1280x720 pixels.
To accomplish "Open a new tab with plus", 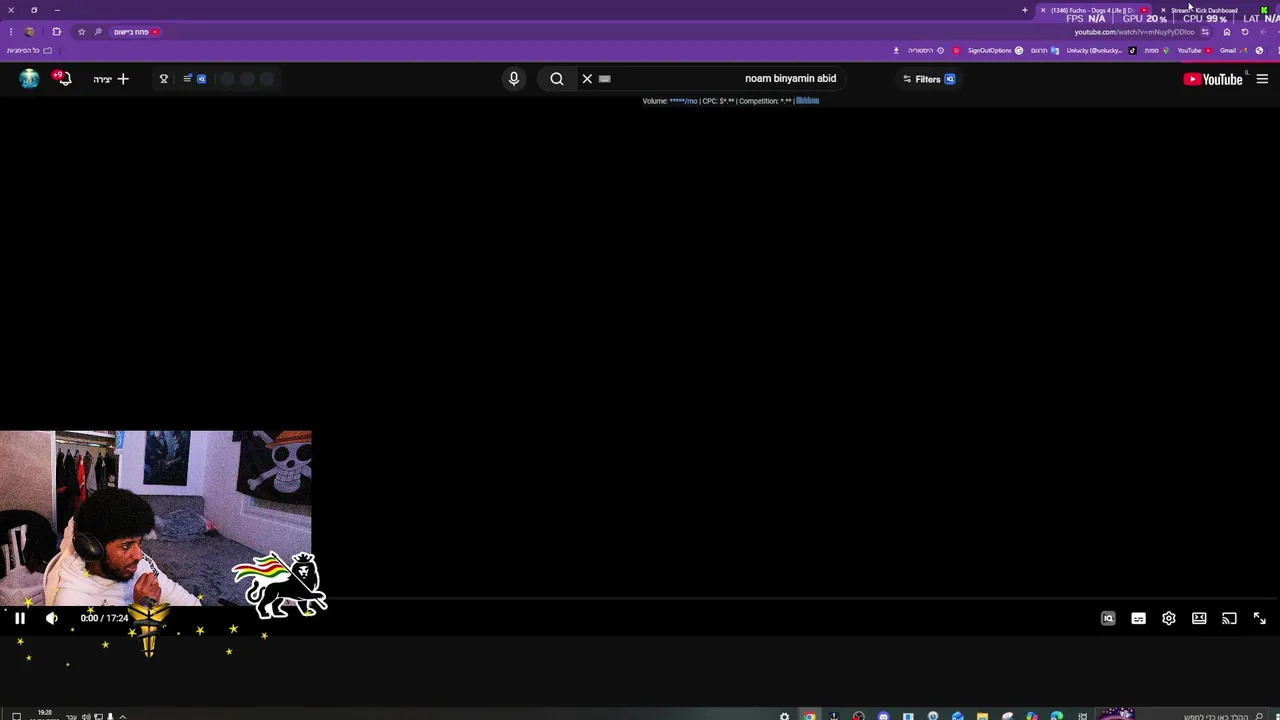I will click(x=1024, y=10).
